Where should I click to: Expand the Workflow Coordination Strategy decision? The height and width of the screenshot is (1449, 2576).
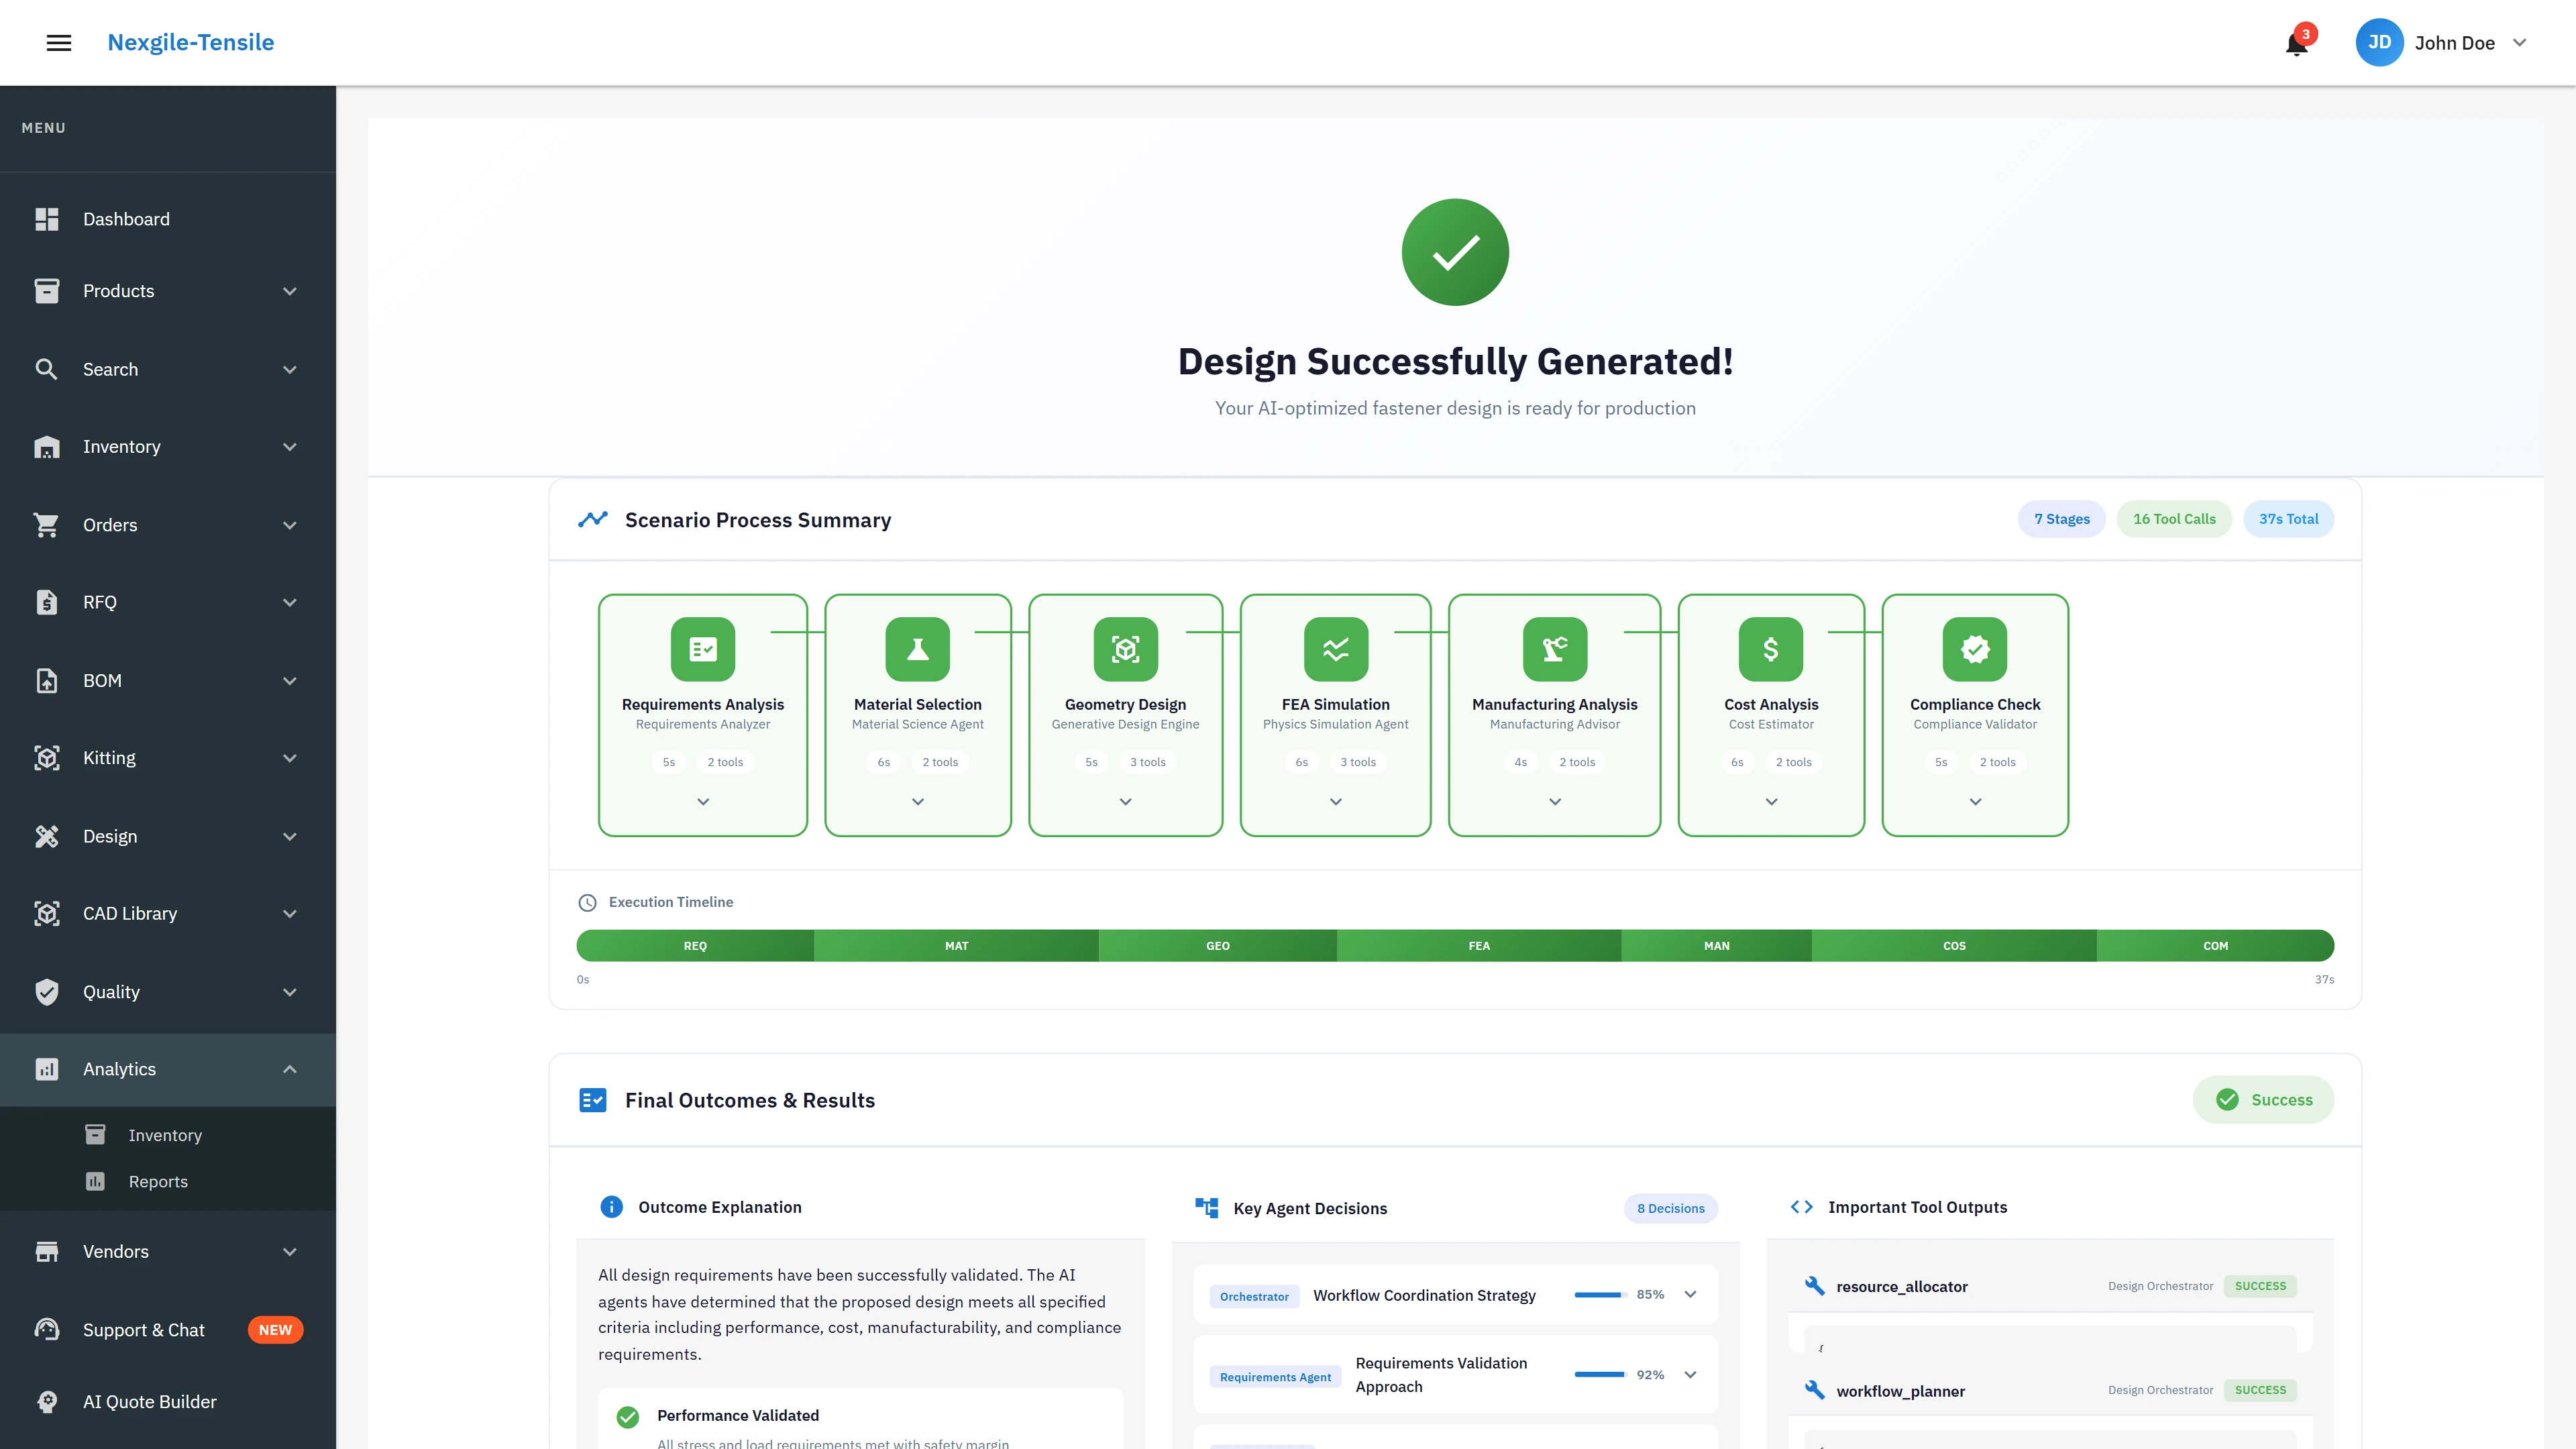pyautogui.click(x=1690, y=1295)
